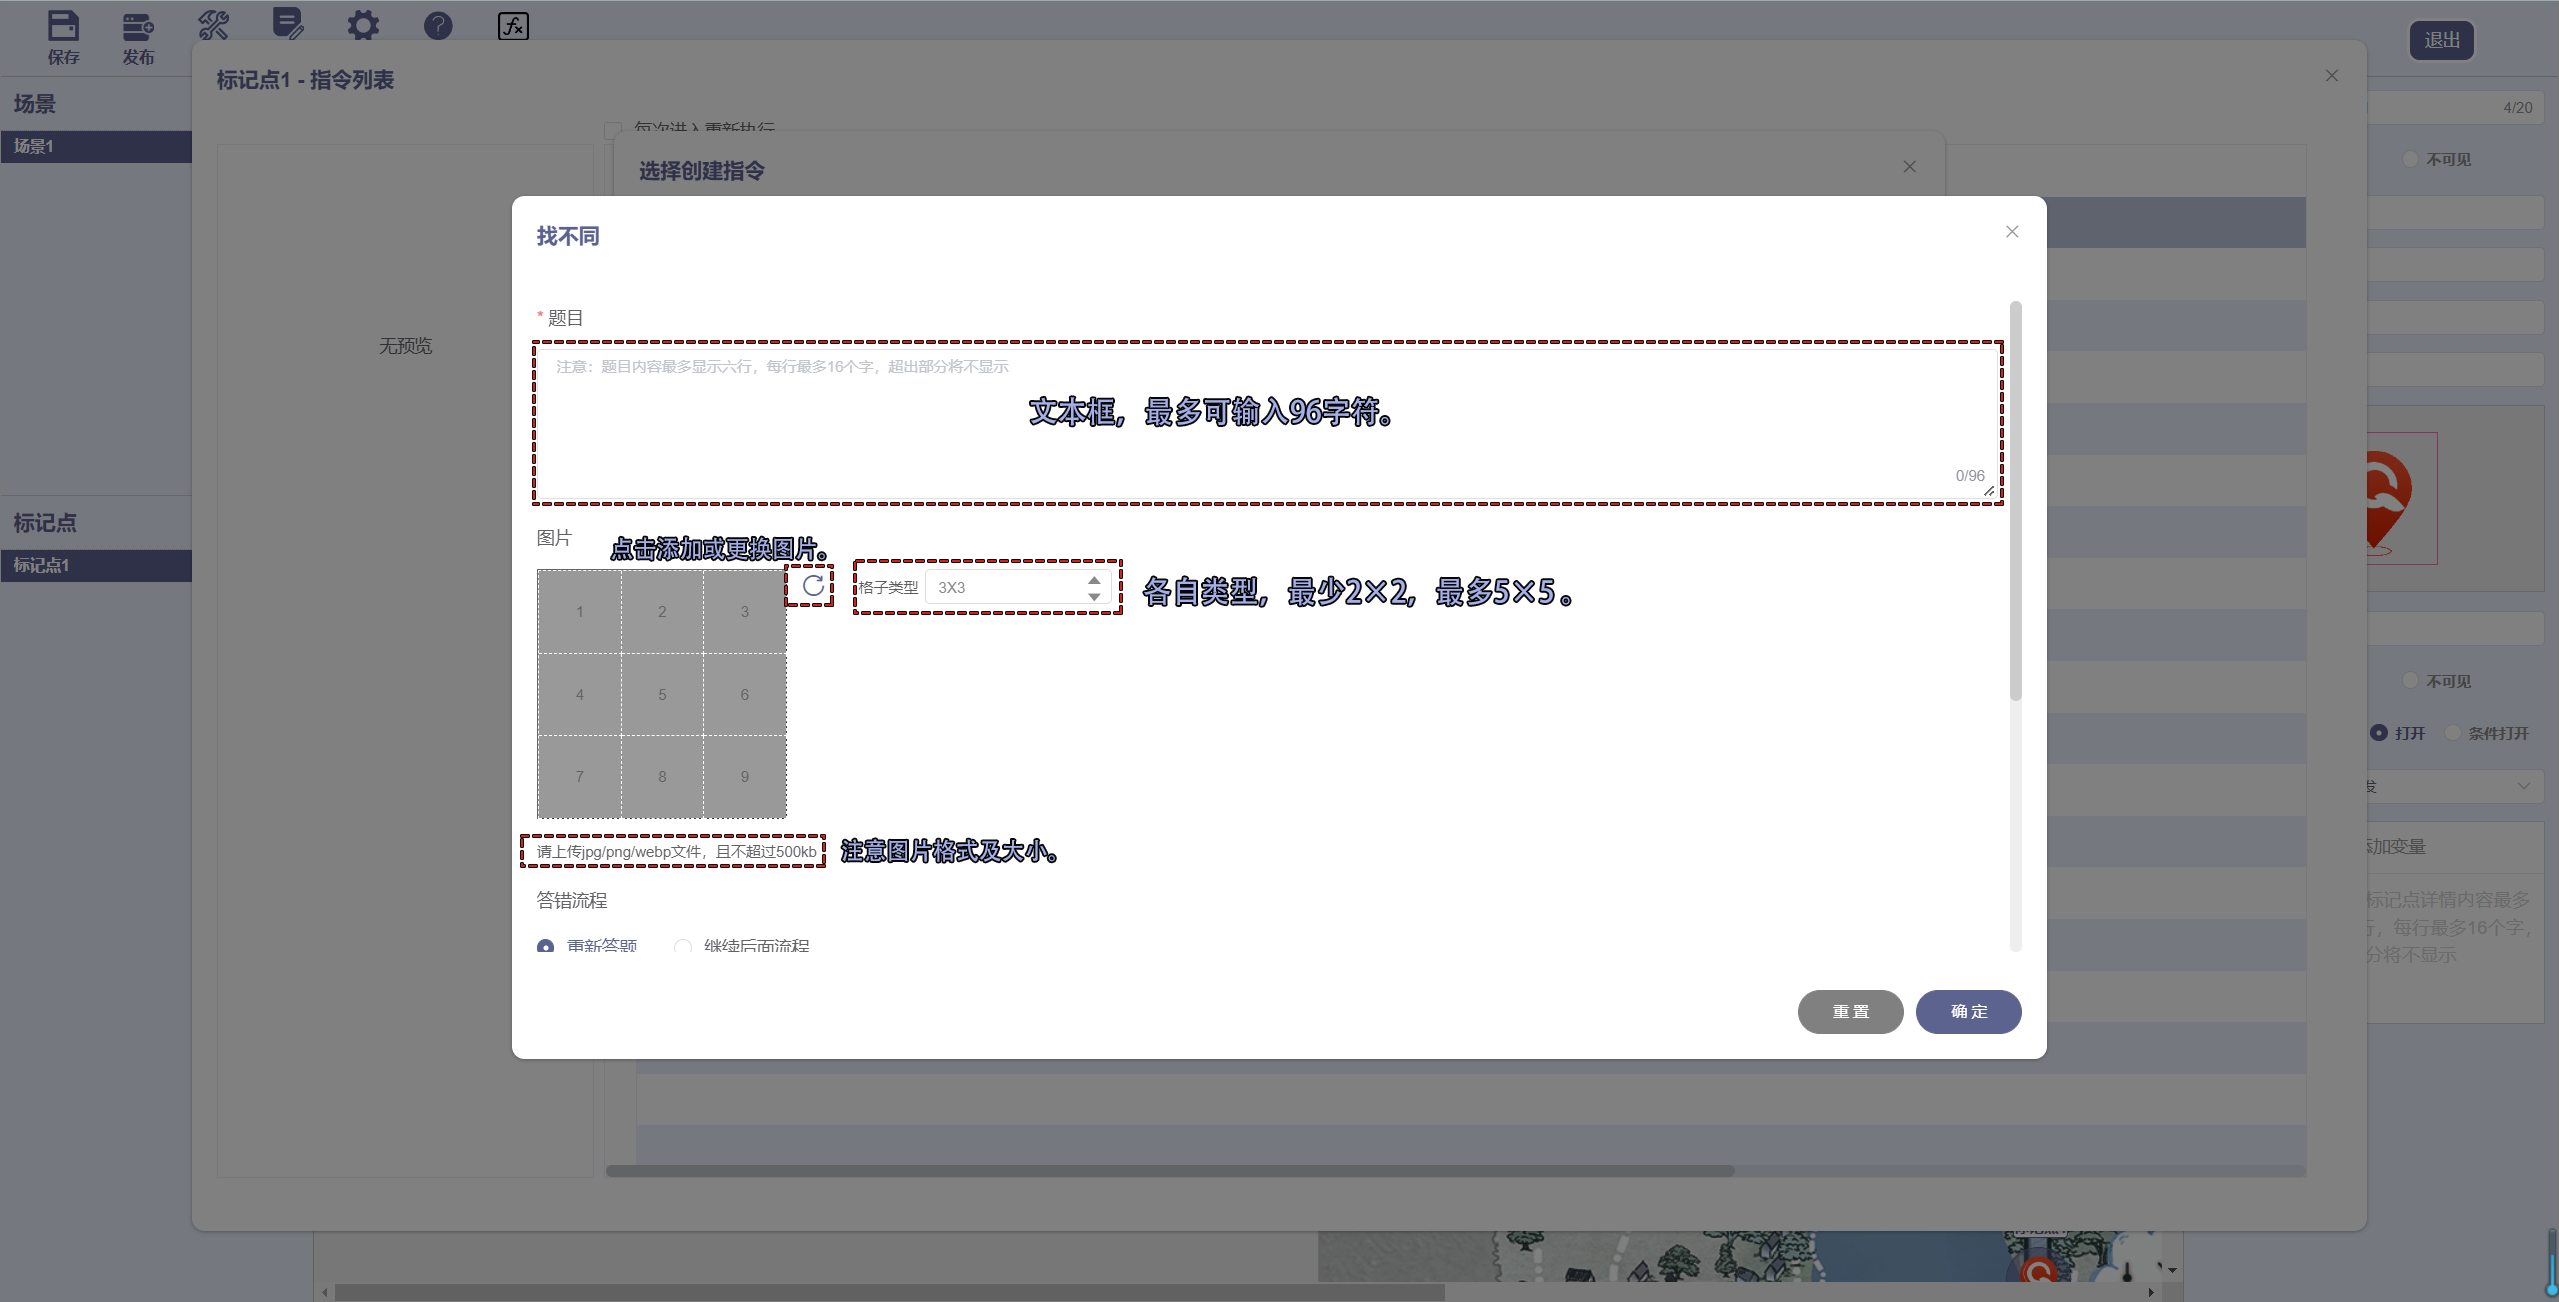The height and width of the screenshot is (1302, 2559).
Task: Select the 条件打开 radio button
Action: (2452, 733)
